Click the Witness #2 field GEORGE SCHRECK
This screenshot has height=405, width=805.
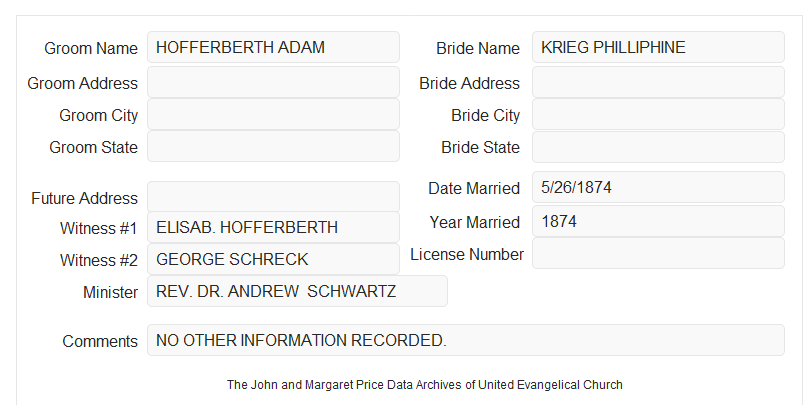[x=273, y=259]
